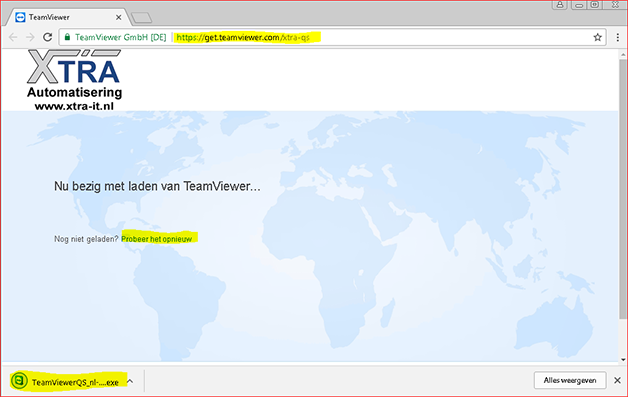Screen dimensions: 628x397
Task: Bookmark this page with the star icon
Action: [x=598, y=37]
